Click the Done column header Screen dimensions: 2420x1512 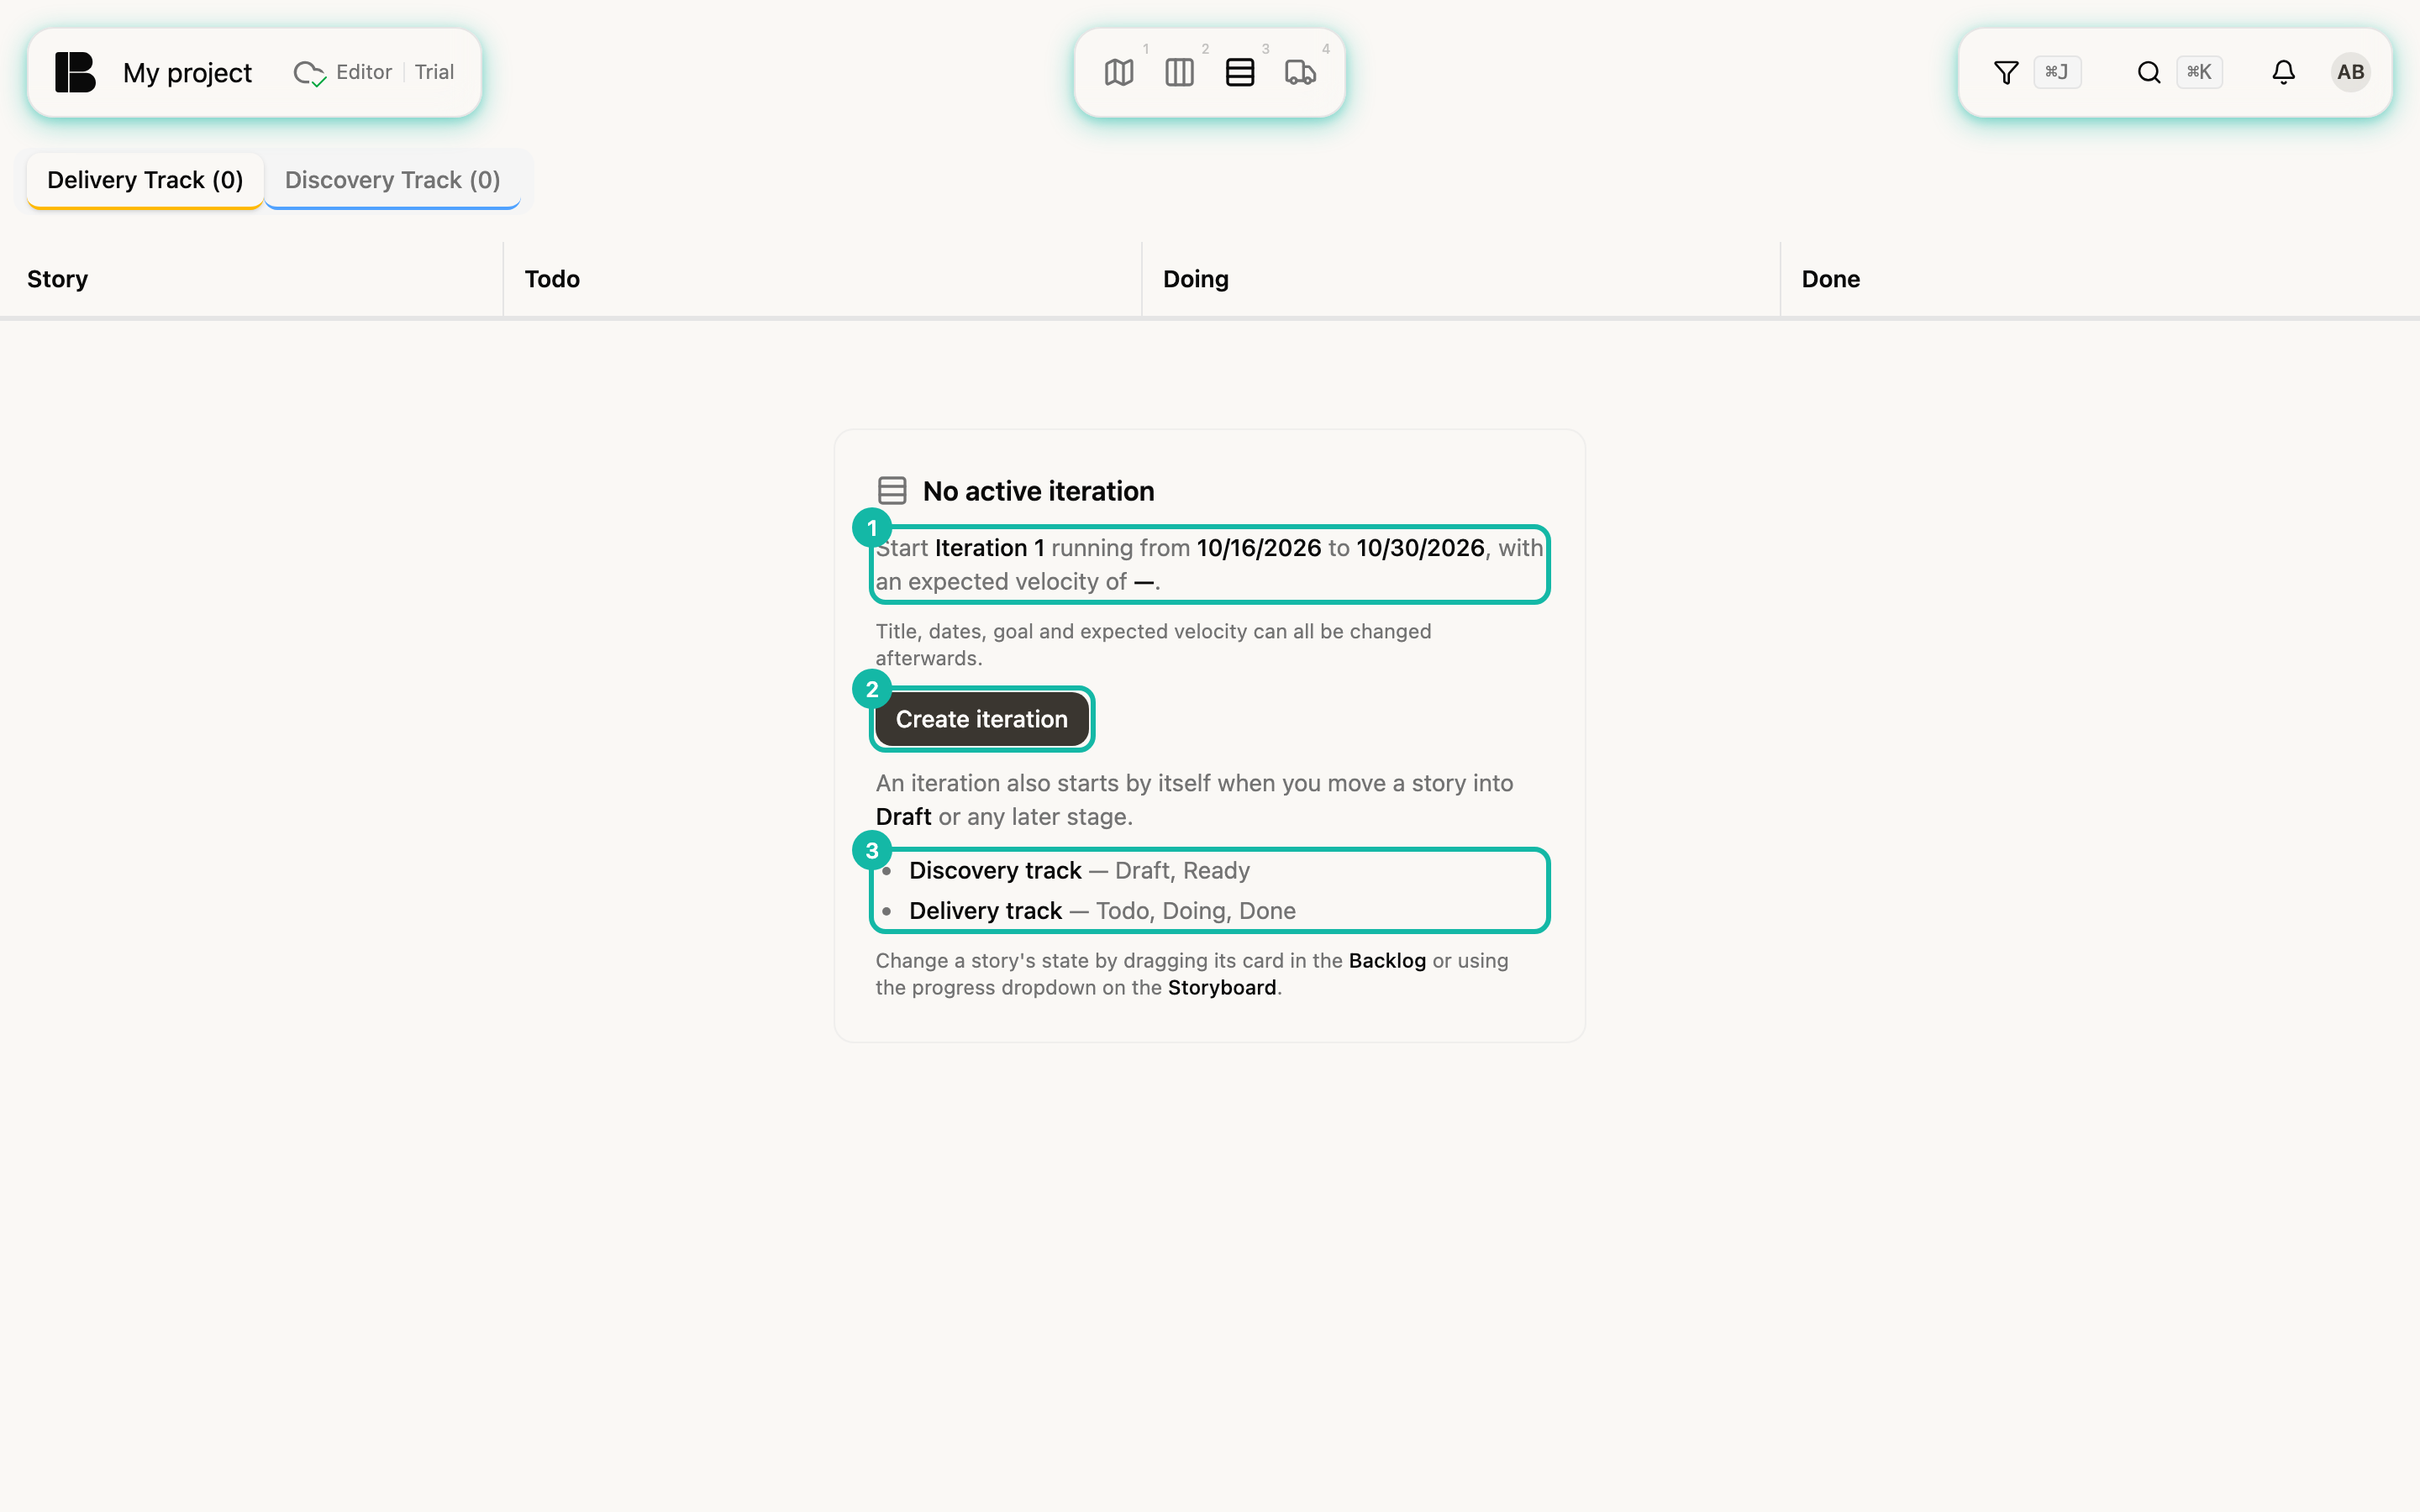pos(1830,279)
